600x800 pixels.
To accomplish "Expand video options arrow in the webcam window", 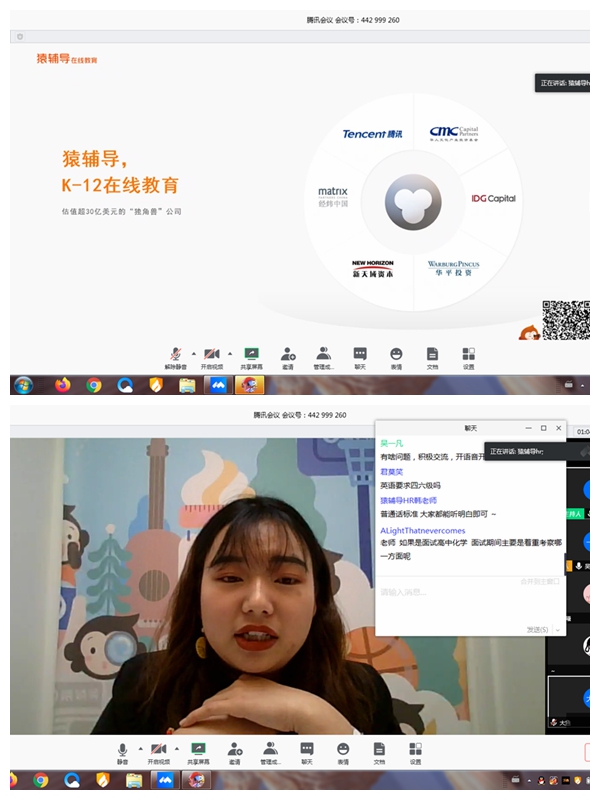I will 177,748.
